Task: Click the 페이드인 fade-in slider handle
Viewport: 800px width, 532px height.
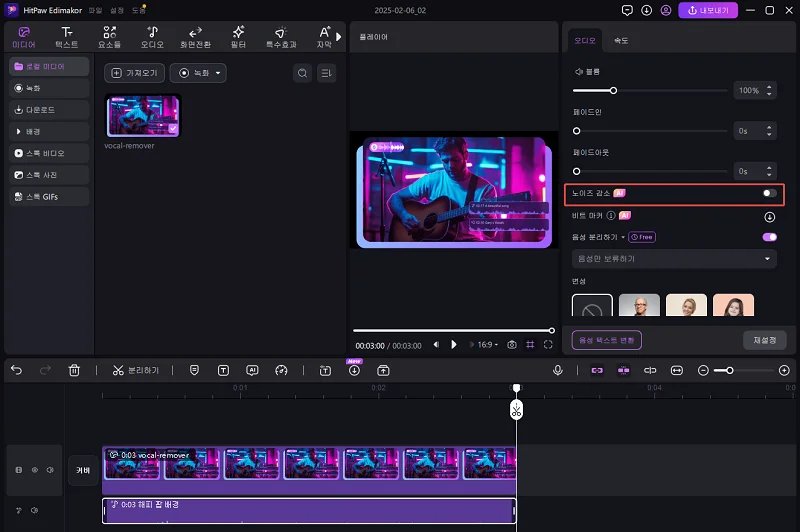Action: click(x=577, y=131)
